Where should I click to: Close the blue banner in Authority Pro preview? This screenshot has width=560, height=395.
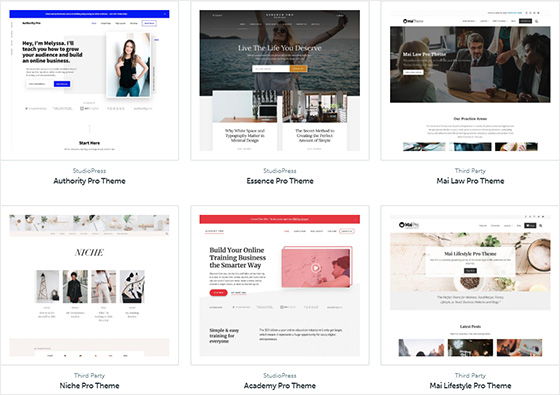tap(165, 14)
